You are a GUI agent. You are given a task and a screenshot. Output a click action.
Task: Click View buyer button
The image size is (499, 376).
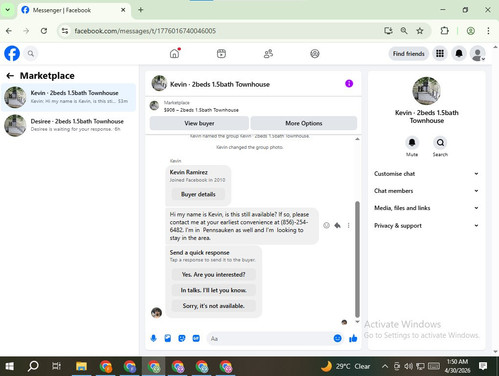pyautogui.click(x=199, y=123)
